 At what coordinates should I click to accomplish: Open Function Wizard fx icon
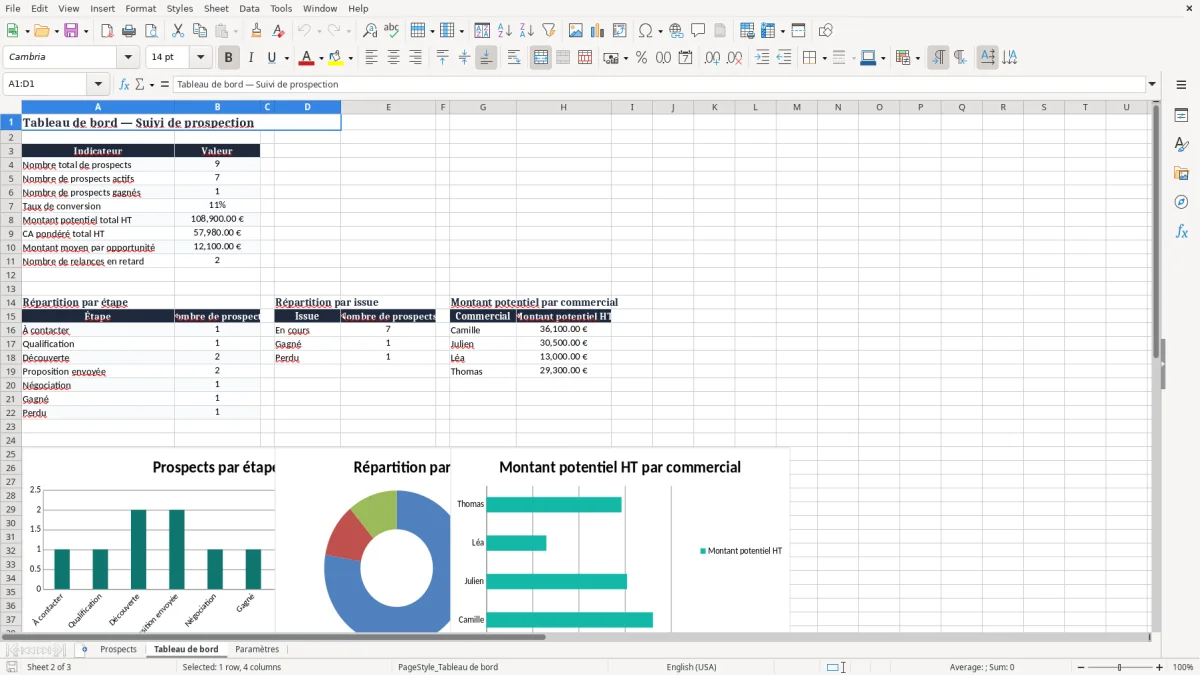point(124,84)
